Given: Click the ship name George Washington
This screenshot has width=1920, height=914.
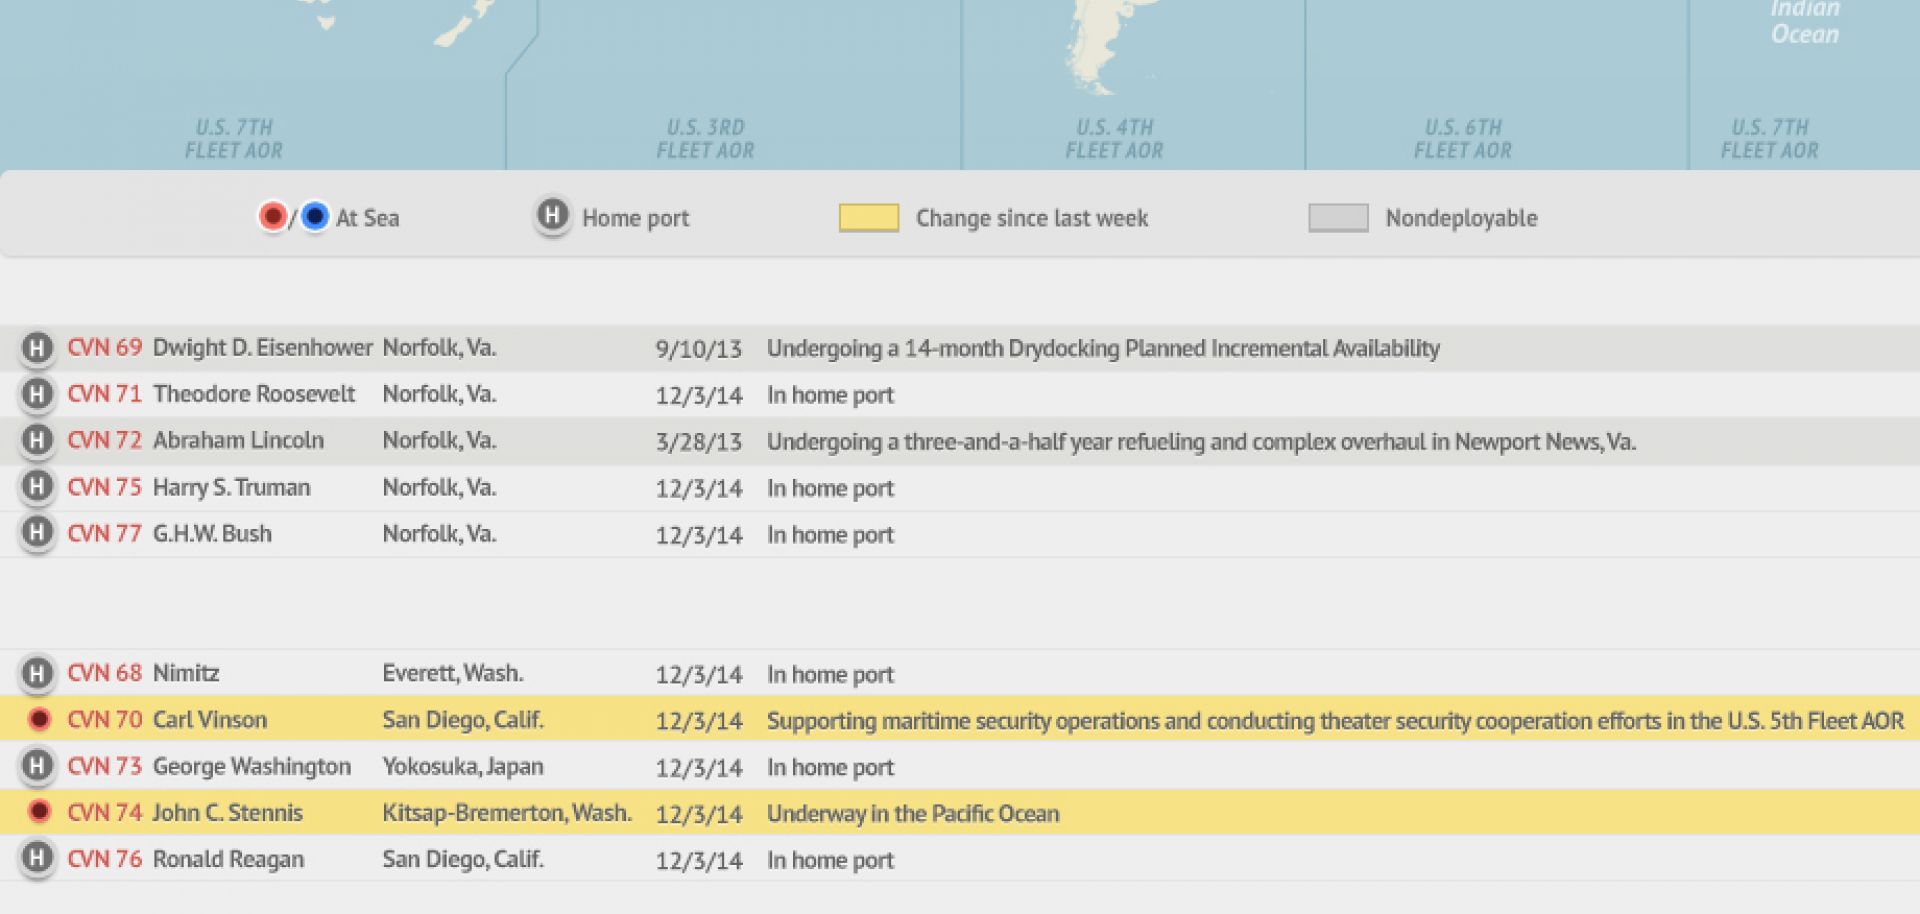Looking at the screenshot, I should pyautogui.click(x=252, y=766).
